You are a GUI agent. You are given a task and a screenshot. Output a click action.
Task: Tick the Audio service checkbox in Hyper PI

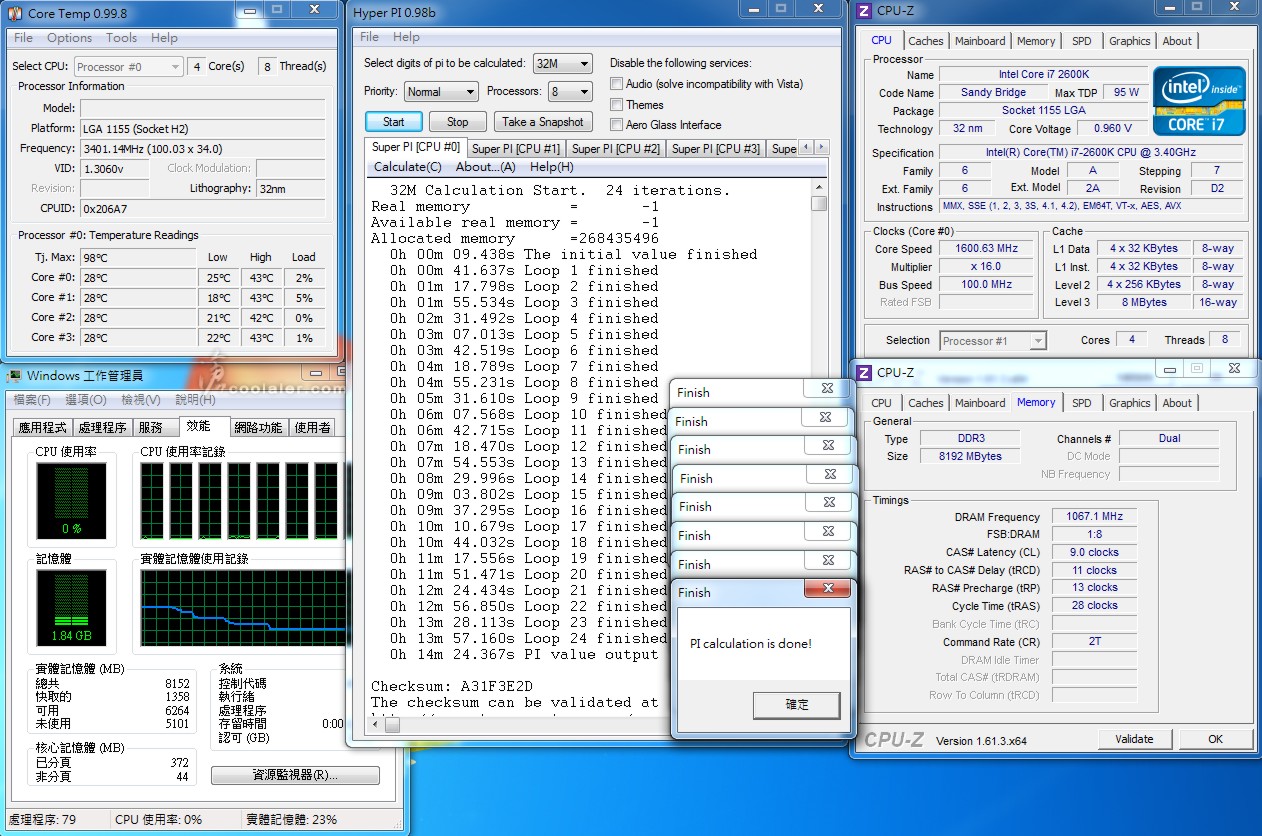[617, 84]
